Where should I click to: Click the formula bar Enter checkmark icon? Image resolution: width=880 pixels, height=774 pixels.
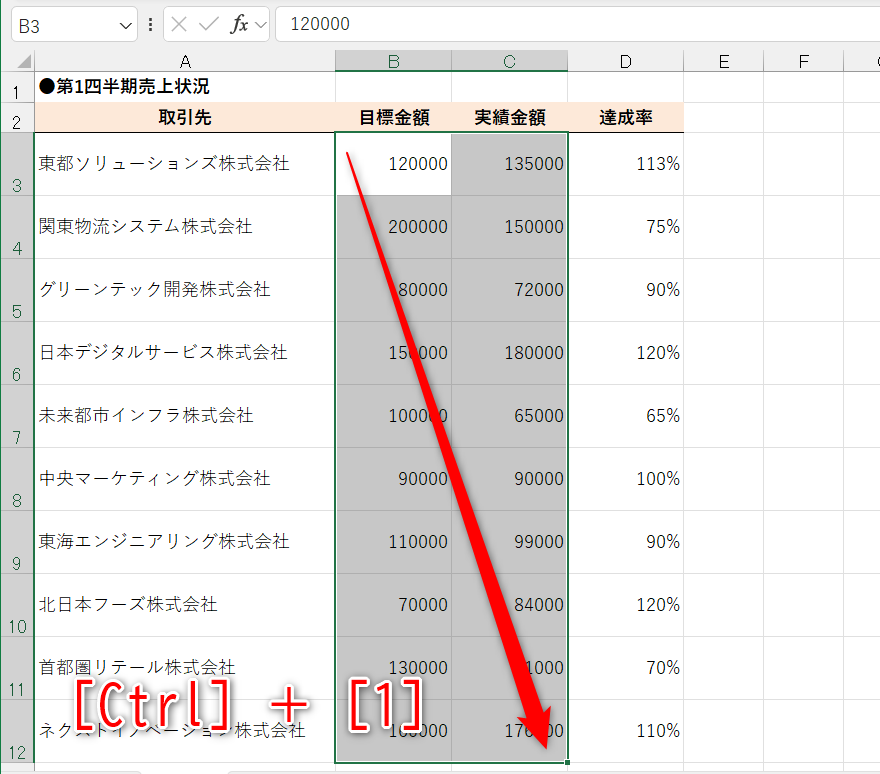pyautogui.click(x=208, y=24)
